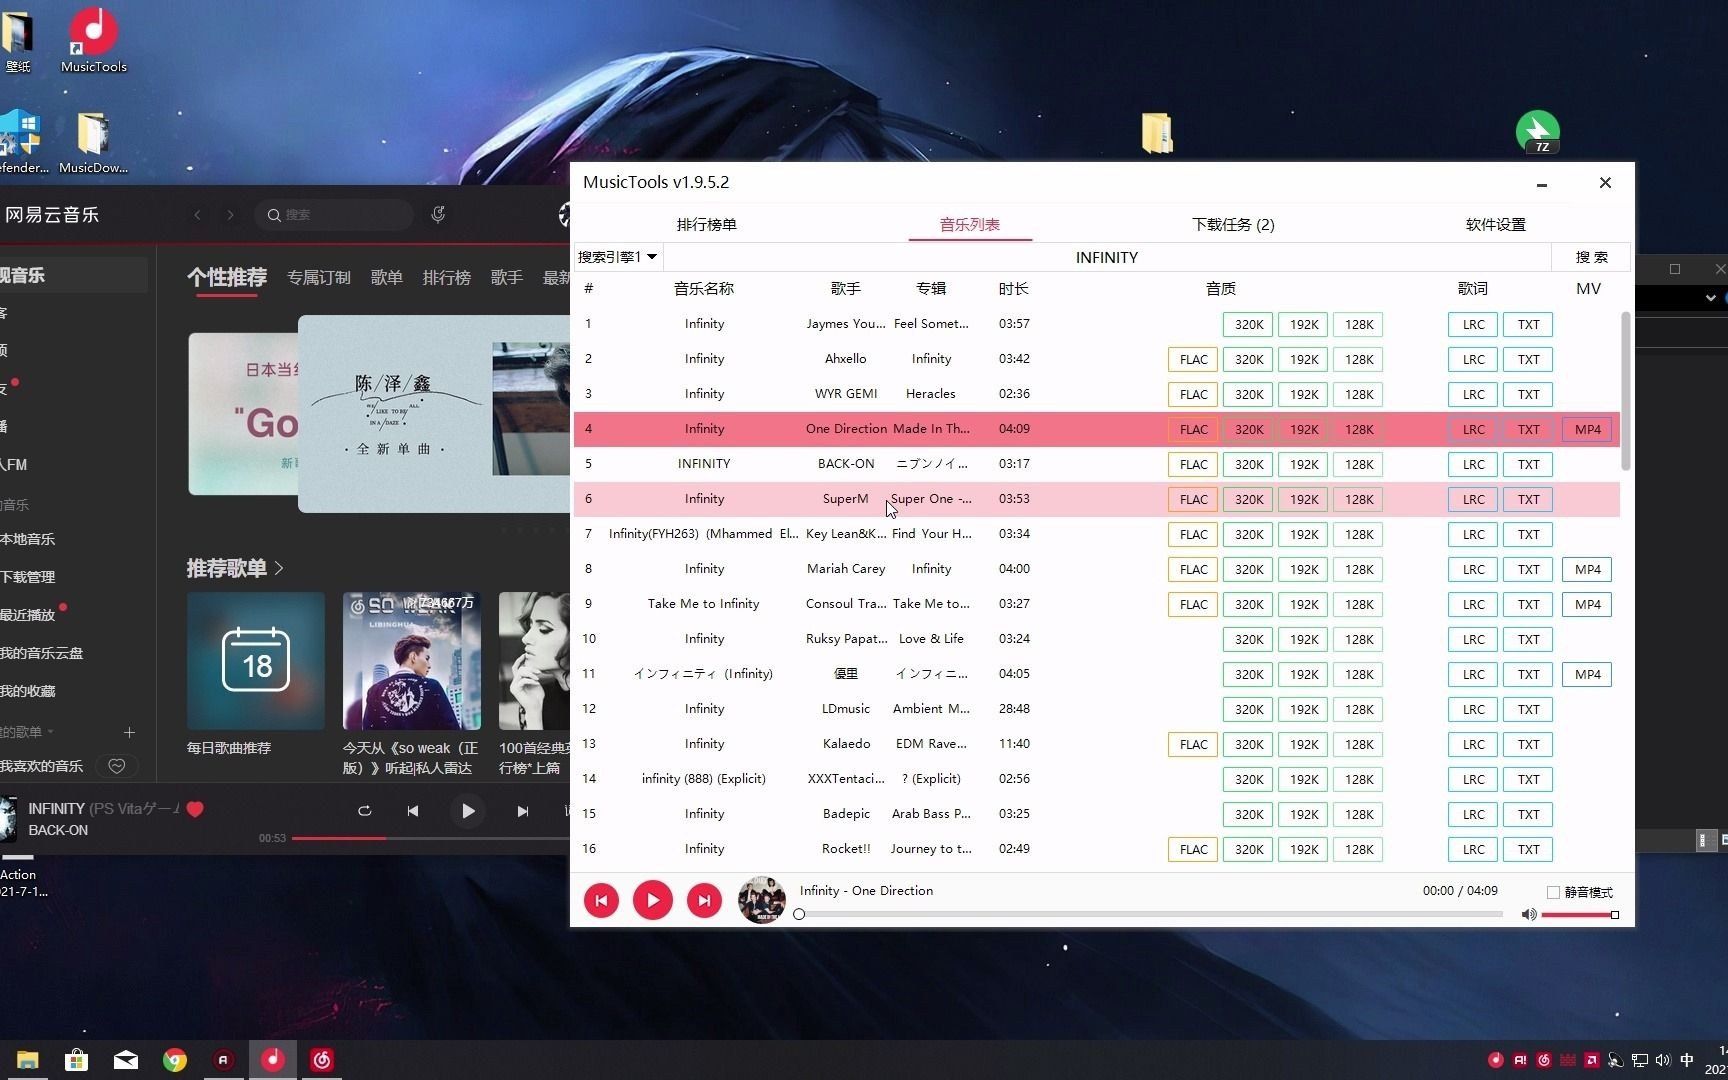Click system tray volume icon

tap(1662, 1060)
